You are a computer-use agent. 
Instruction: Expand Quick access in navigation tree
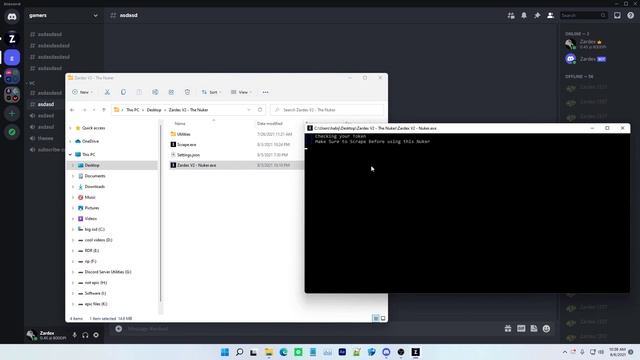pos(70,128)
